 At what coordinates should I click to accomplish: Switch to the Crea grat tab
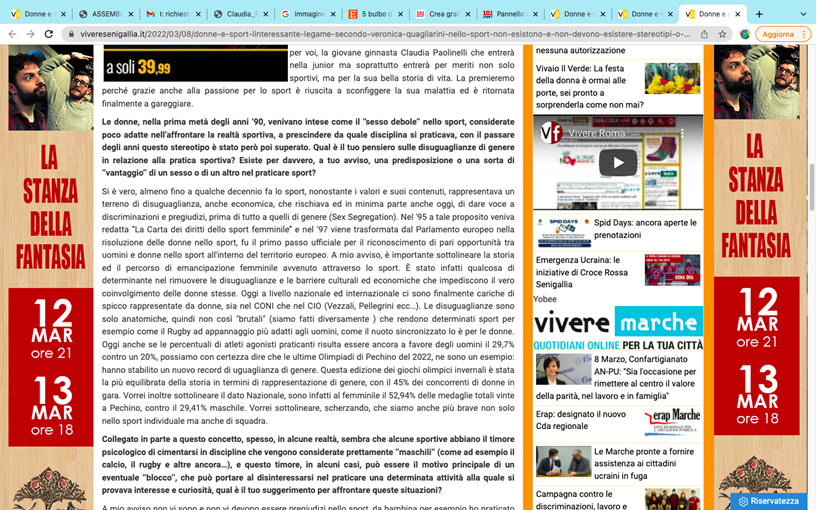click(x=440, y=14)
